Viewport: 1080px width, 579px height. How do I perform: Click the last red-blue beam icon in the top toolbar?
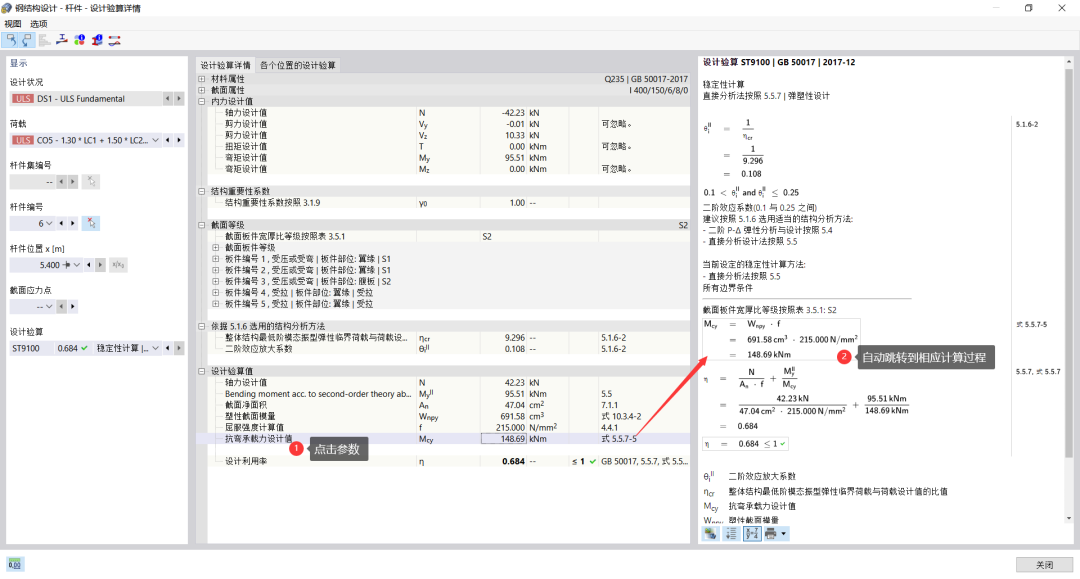pyautogui.click(x=115, y=40)
